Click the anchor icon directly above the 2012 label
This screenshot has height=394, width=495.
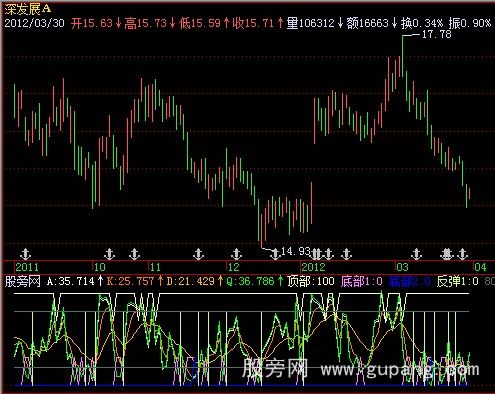[316, 254]
